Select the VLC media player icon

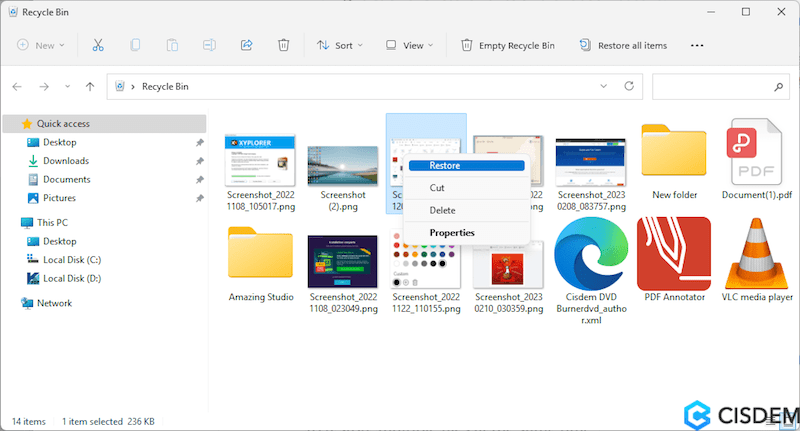[x=757, y=253]
